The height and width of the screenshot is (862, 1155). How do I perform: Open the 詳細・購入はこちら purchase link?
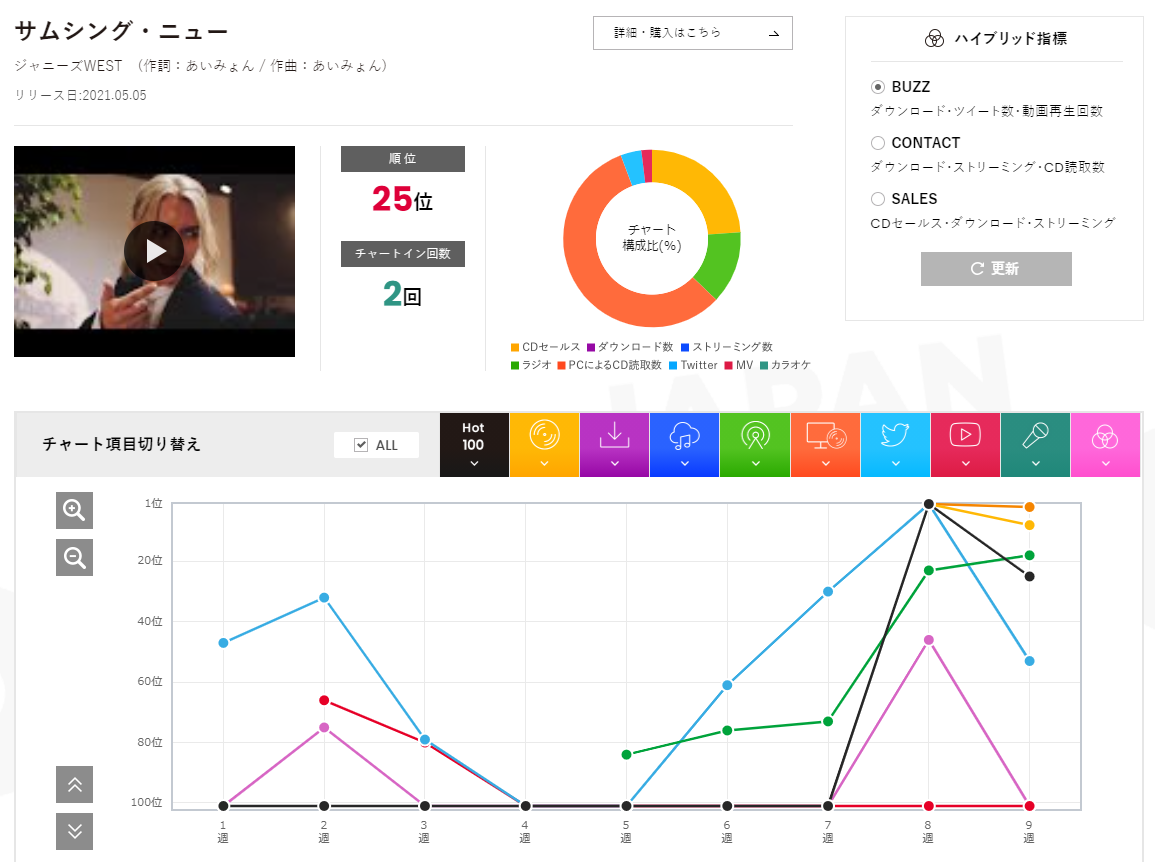click(x=692, y=33)
